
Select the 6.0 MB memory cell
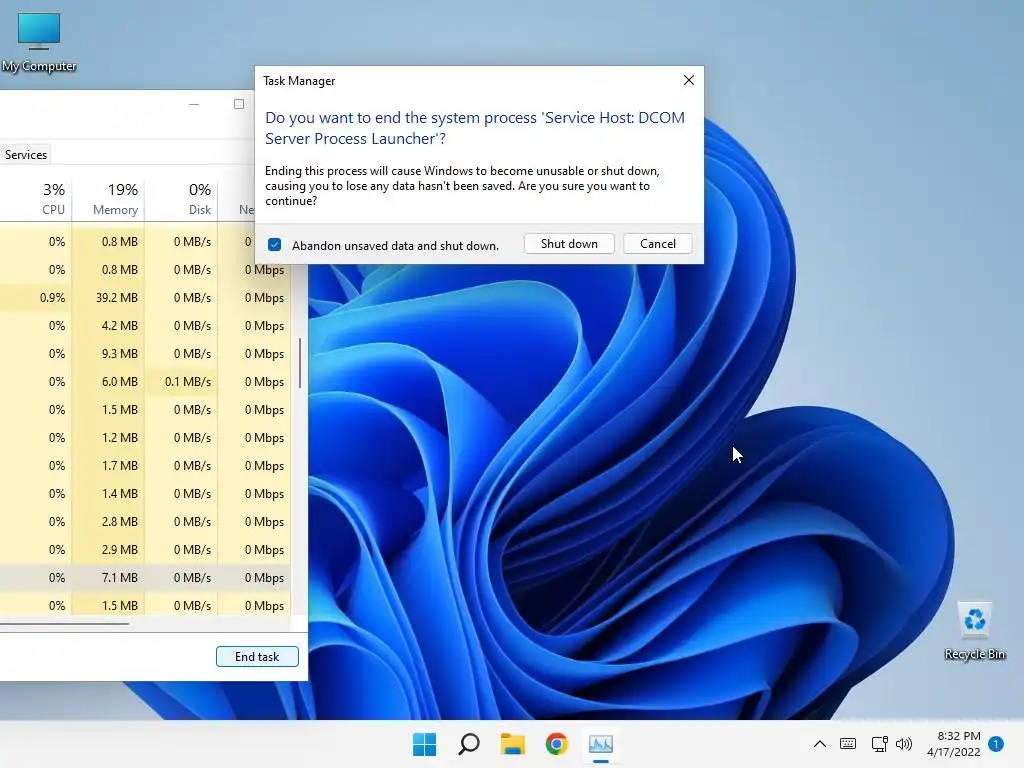pyautogui.click(x=108, y=382)
